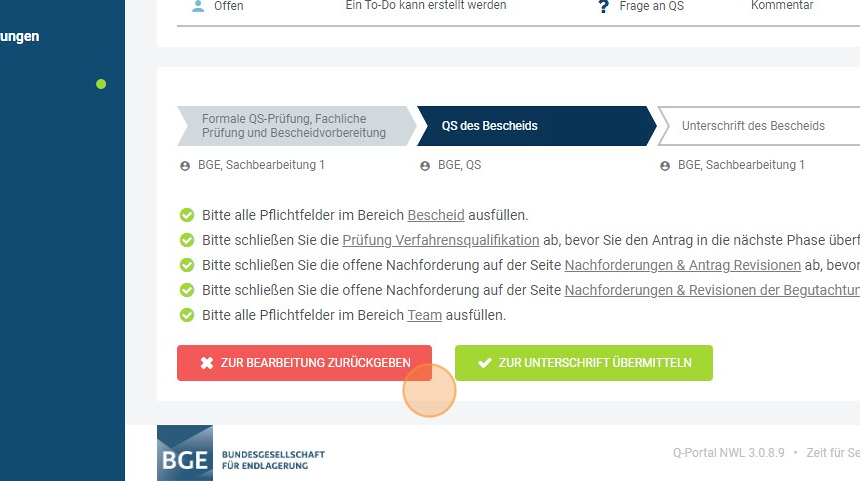Click green check icon beside 'Bereich Team' line
Image resolution: width=860 pixels, height=481 pixels.
tap(187, 315)
